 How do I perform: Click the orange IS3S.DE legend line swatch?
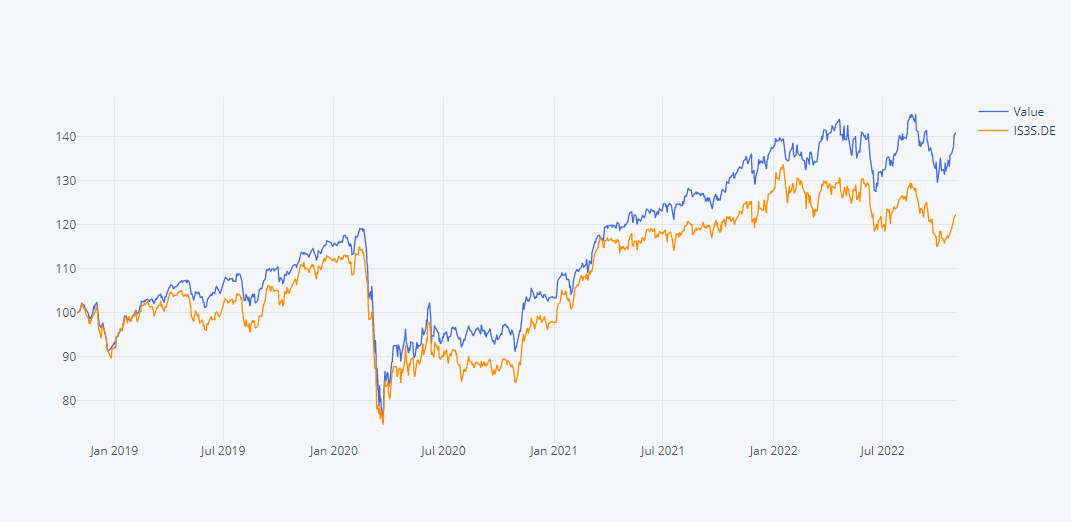[993, 131]
